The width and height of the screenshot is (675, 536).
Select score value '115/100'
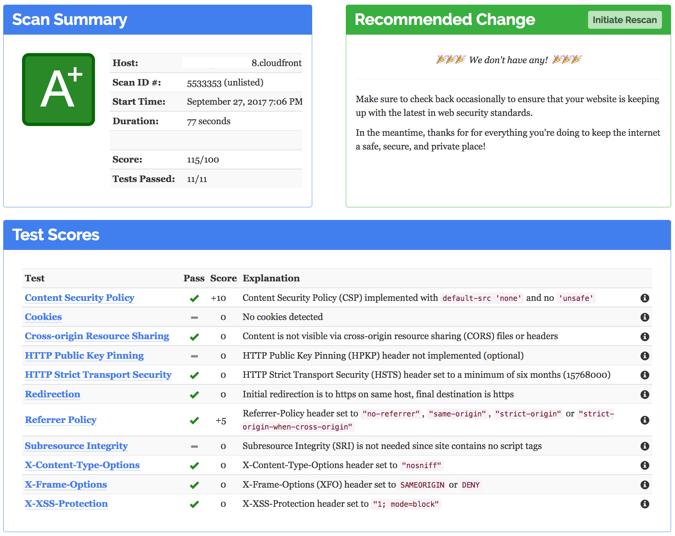(x=203, y=160)
